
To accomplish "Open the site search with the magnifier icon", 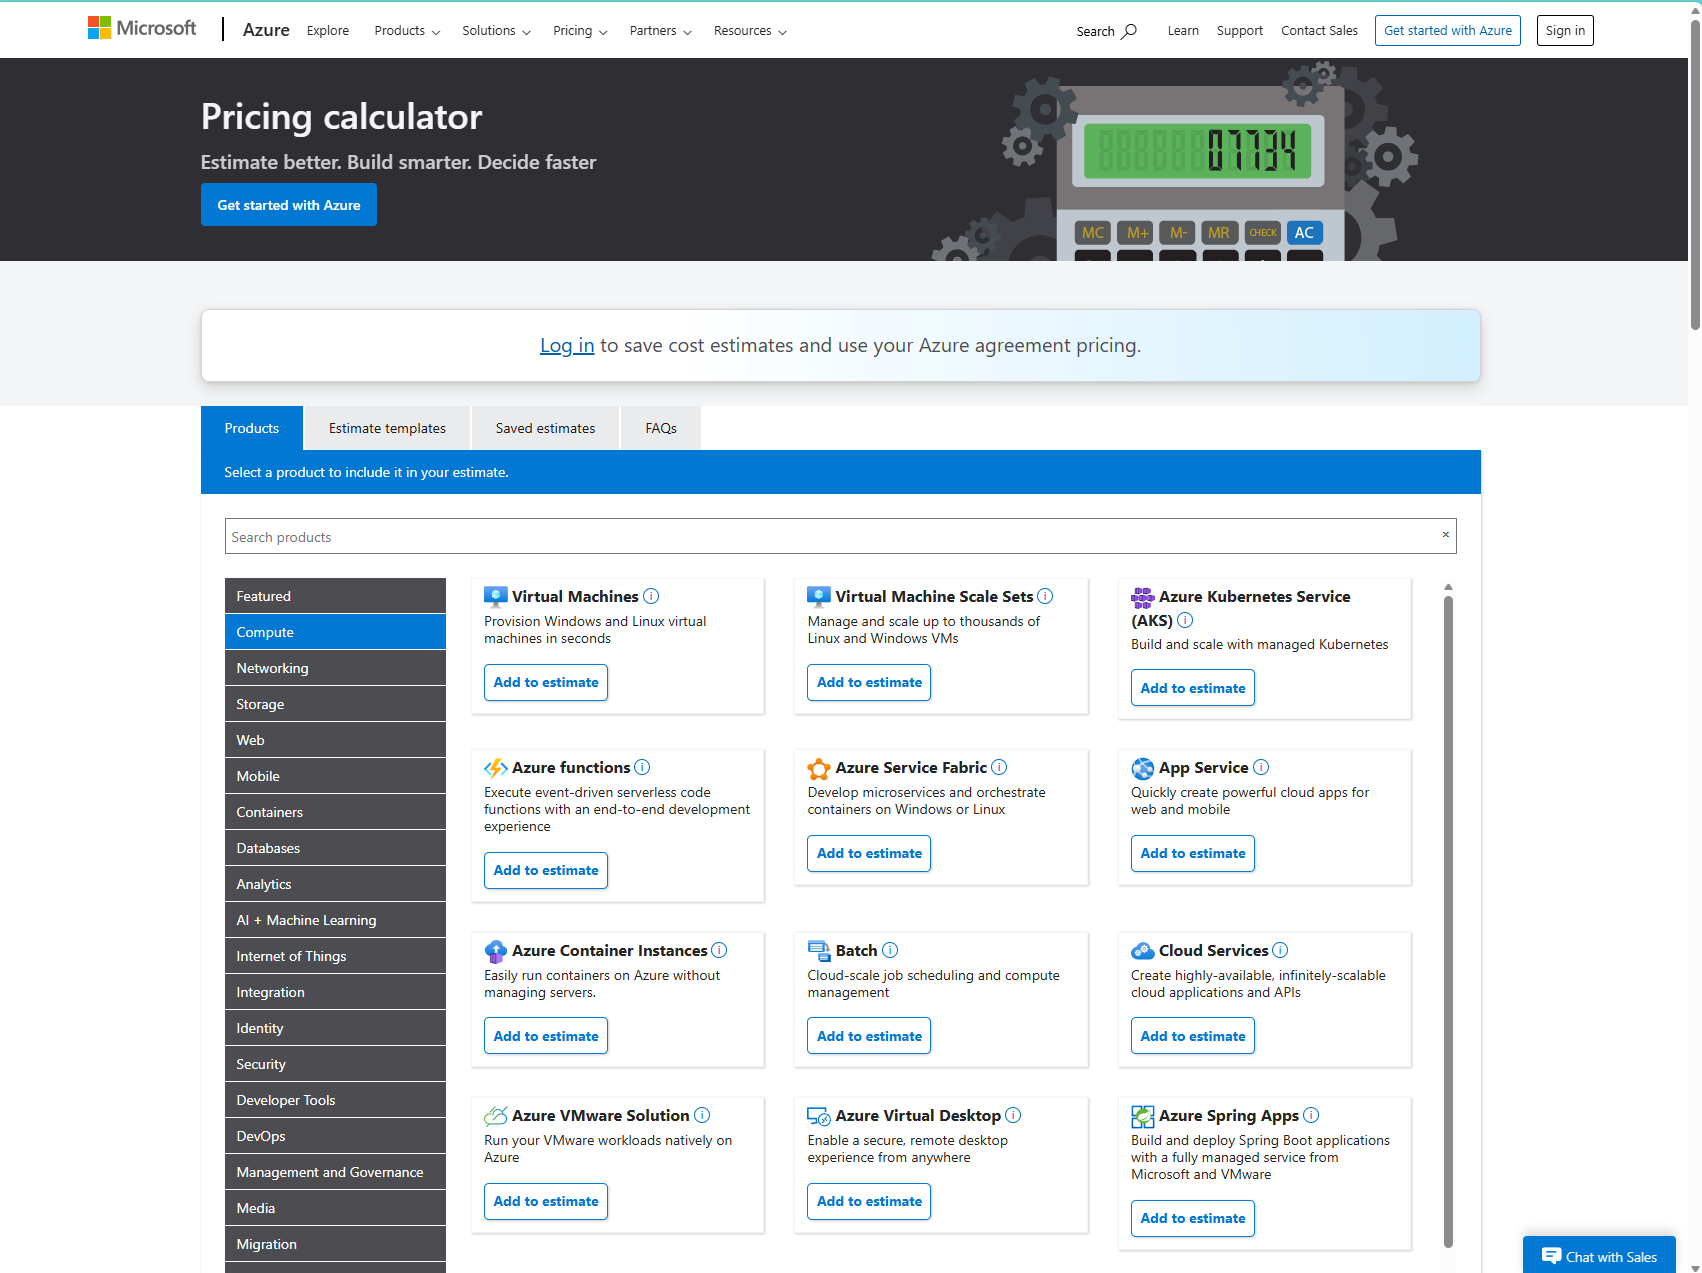I will (1128, 31).
